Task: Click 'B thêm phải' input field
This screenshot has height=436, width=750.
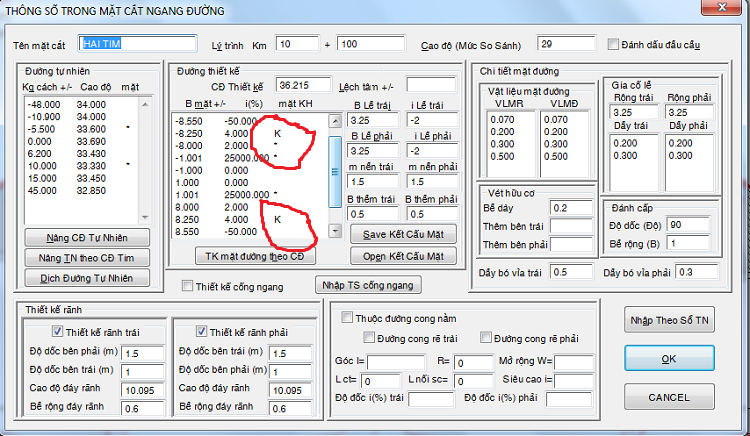Action: point(432,214)
